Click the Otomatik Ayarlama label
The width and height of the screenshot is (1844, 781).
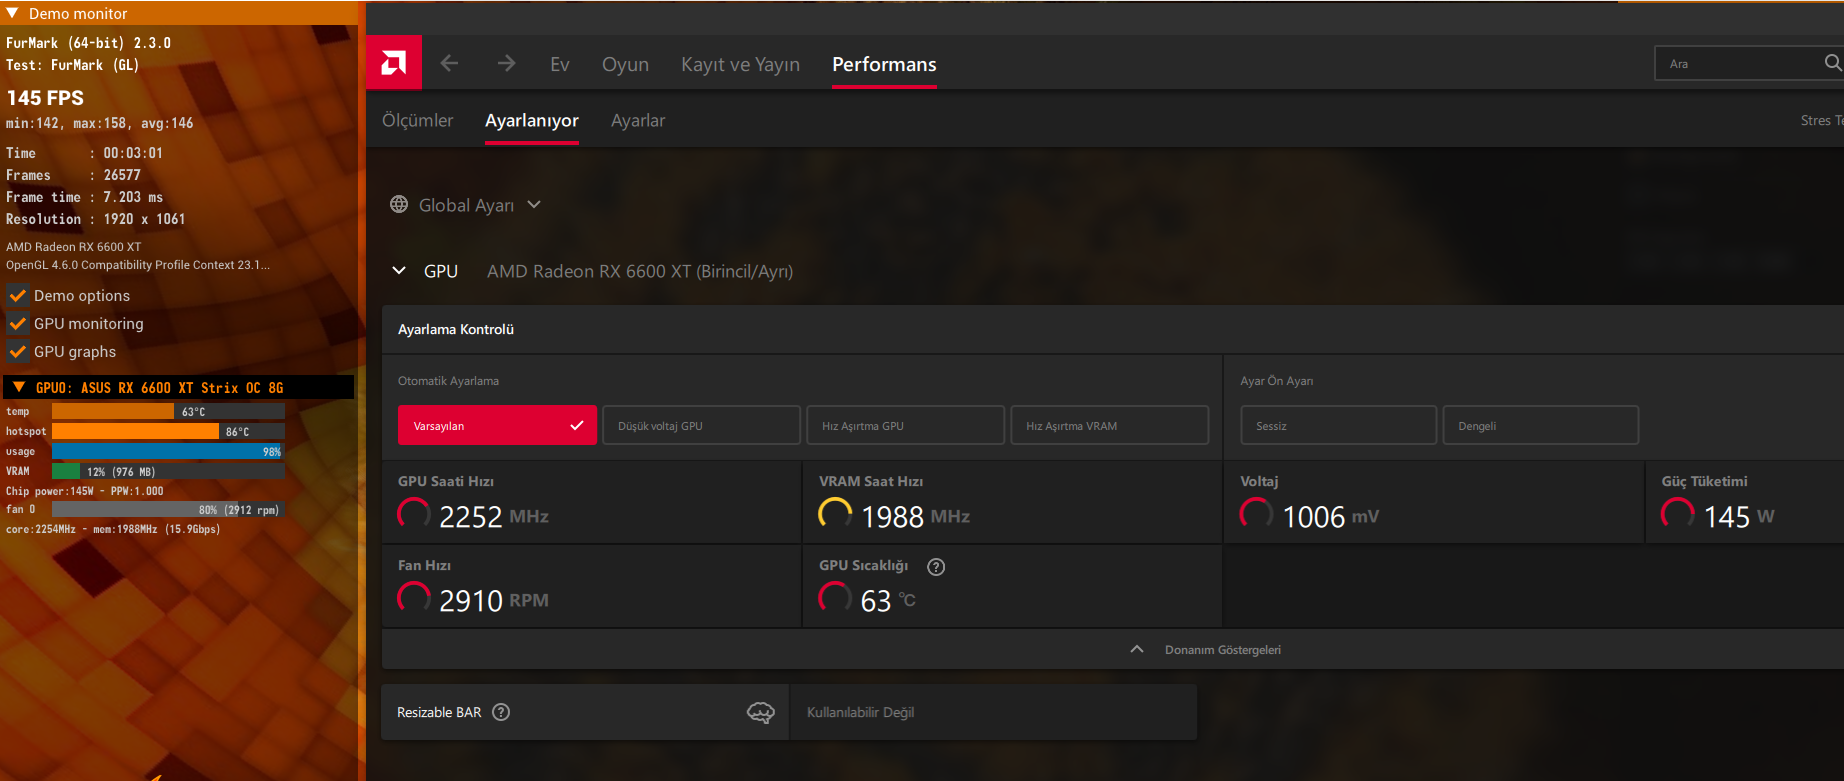point(448,381)
